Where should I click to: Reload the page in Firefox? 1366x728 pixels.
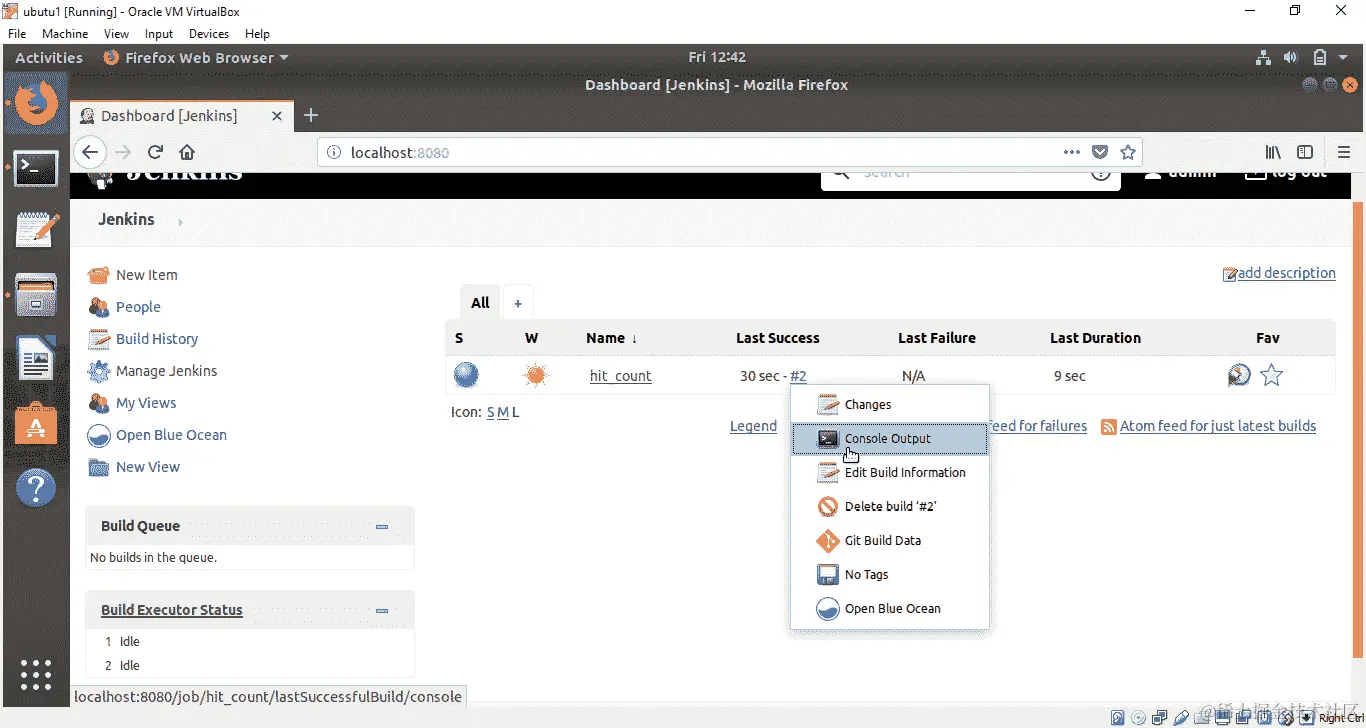point(155,152)
